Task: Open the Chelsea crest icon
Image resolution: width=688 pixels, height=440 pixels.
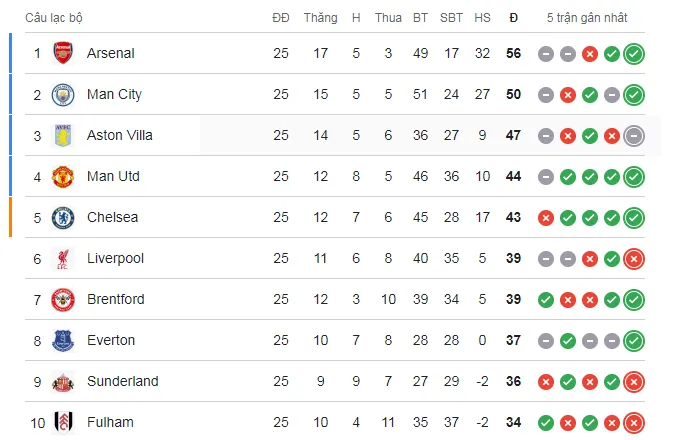Action: [63, 217]
